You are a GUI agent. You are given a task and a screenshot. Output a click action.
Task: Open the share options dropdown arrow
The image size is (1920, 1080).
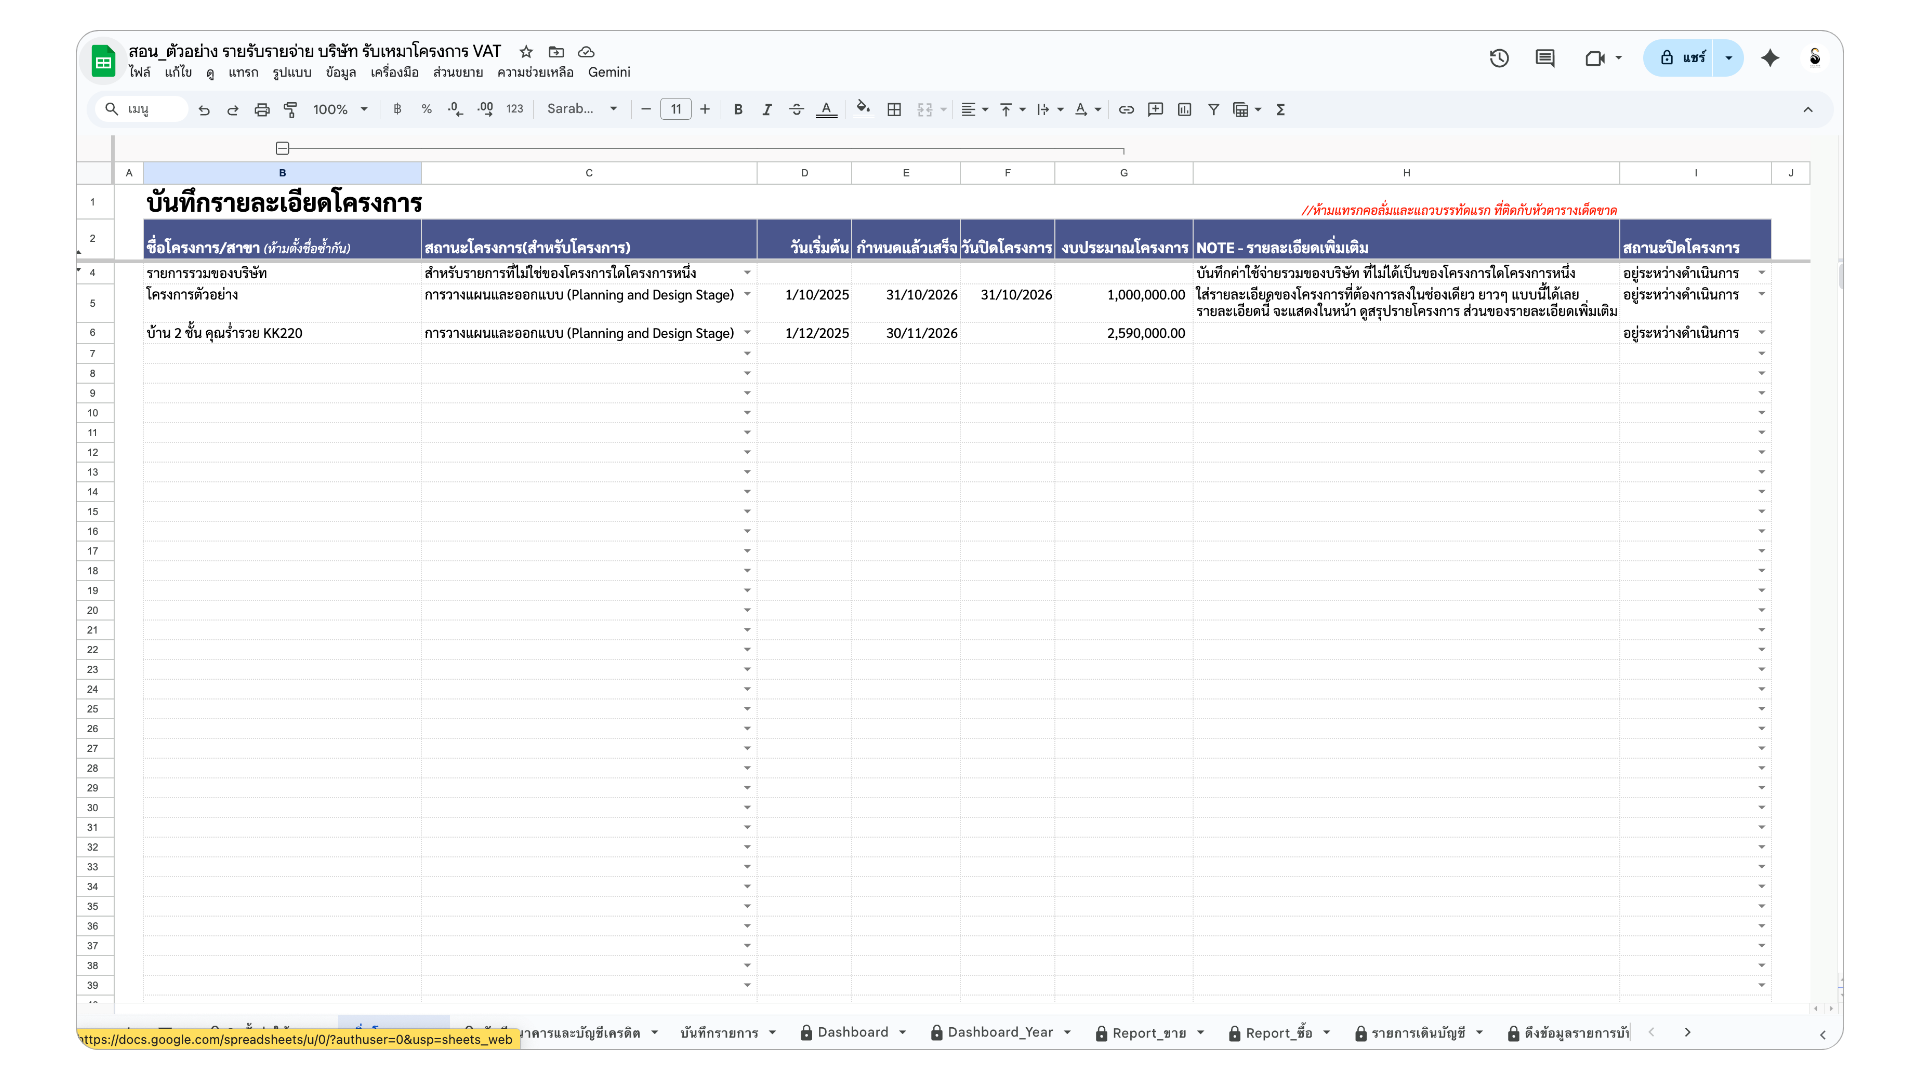pyautogui.click(x=1729, y=58)
